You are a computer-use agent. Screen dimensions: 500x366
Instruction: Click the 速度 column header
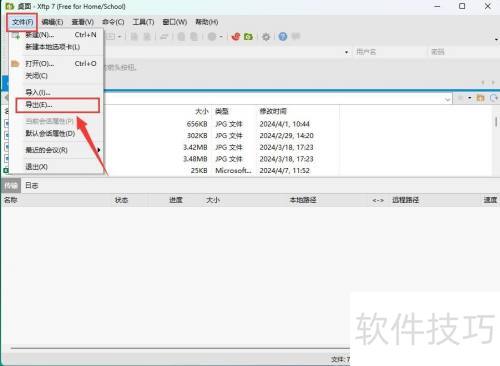(490, 200)
